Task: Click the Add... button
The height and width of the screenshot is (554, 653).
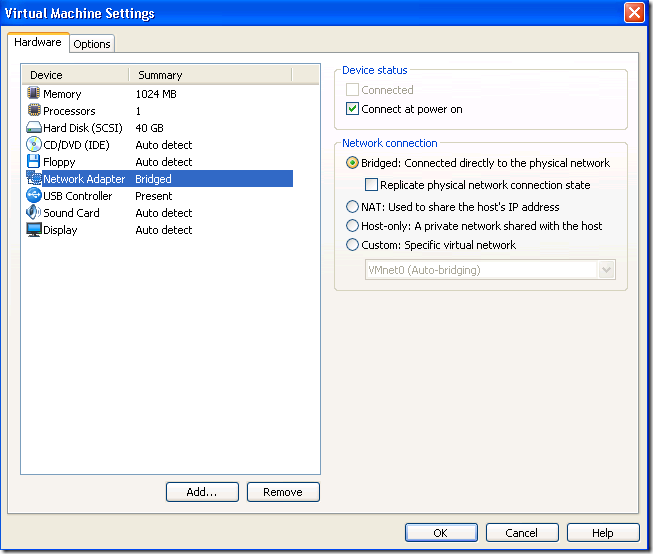Action: [x=202, y=492]
